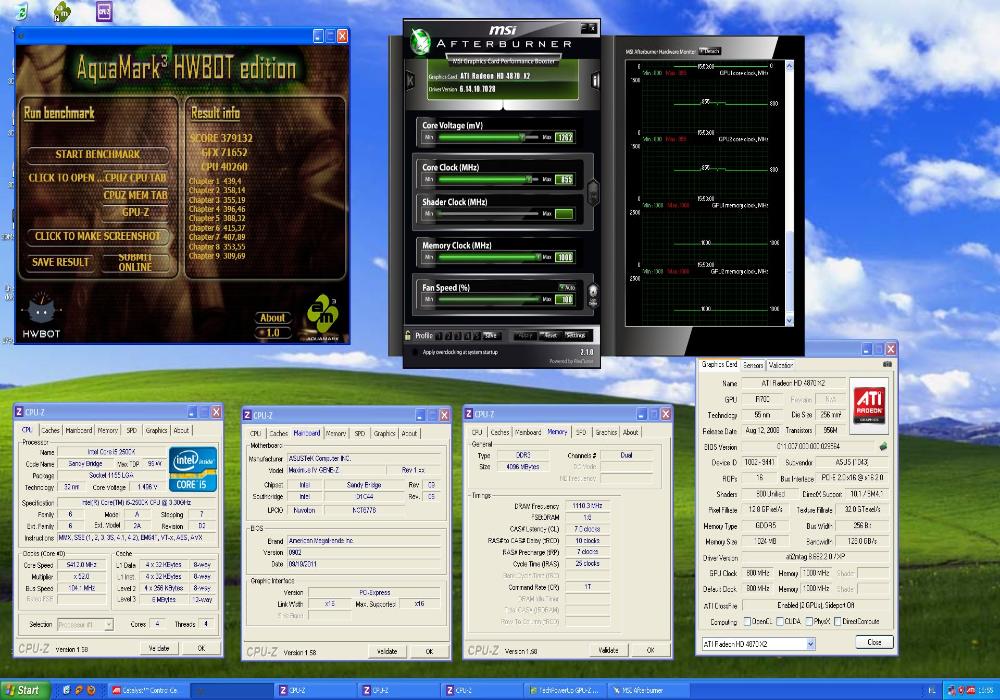Click the Internet Explorer quick launch icon
The image size is (1000, 700).
click(x=66, y=690)
